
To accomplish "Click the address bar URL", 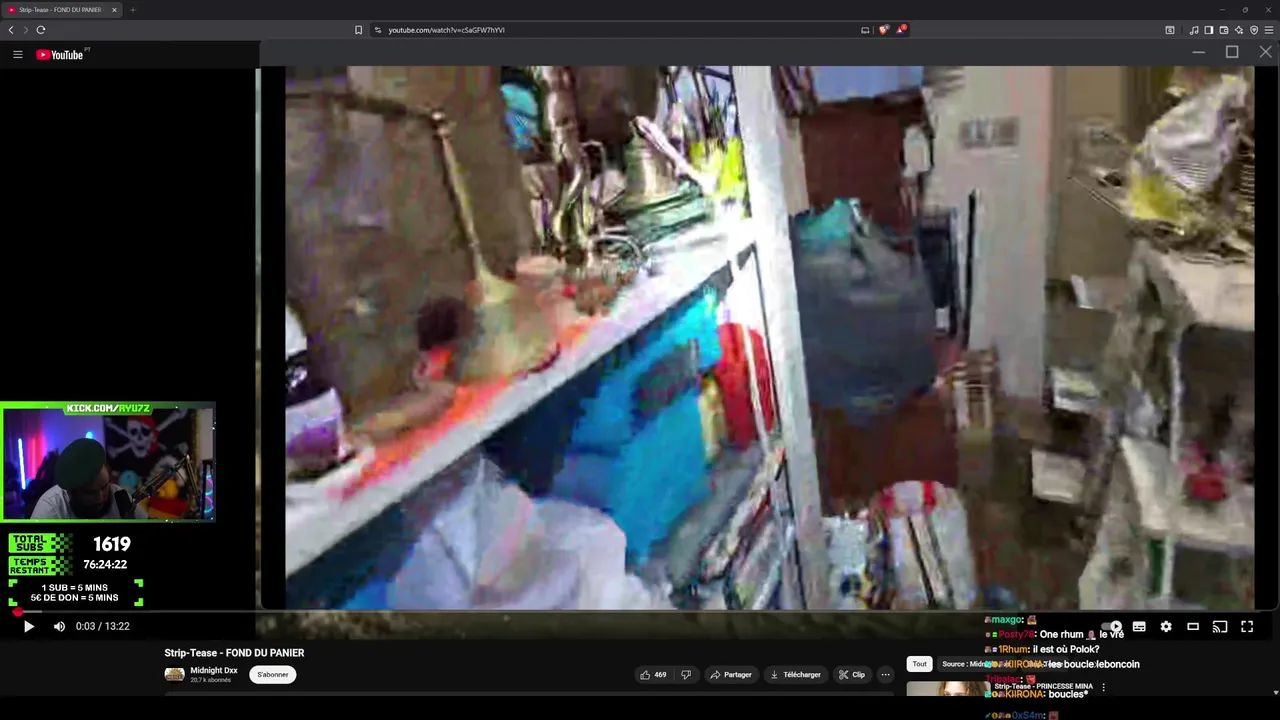I will 447,30.
